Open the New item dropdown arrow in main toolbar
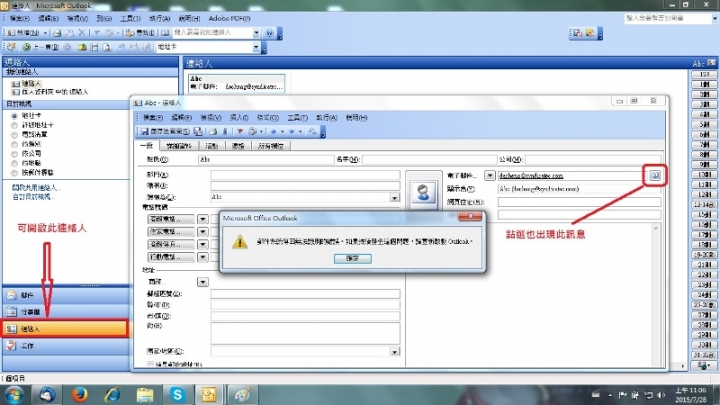Screen dimensions: 720x405 click(45, 33)
